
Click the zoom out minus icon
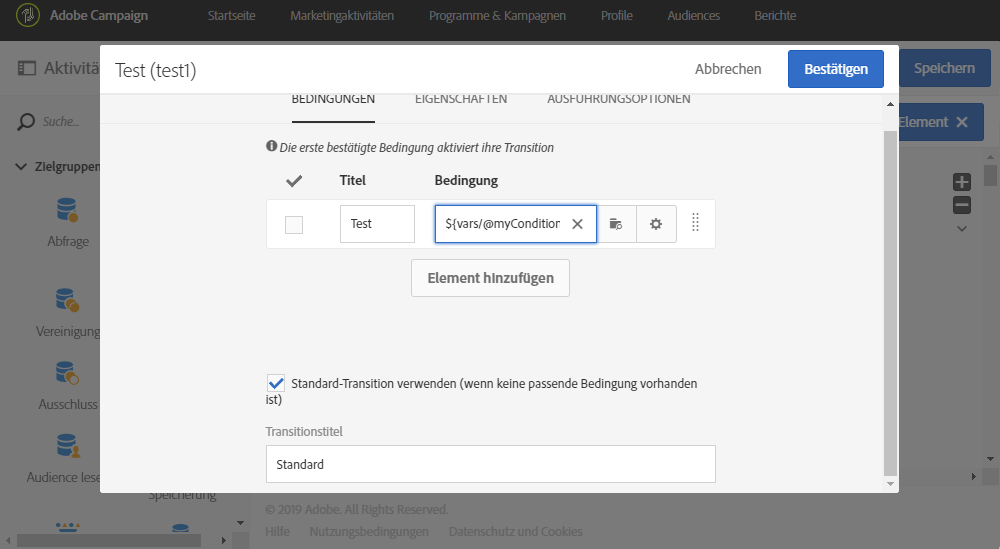coord(962,205)
